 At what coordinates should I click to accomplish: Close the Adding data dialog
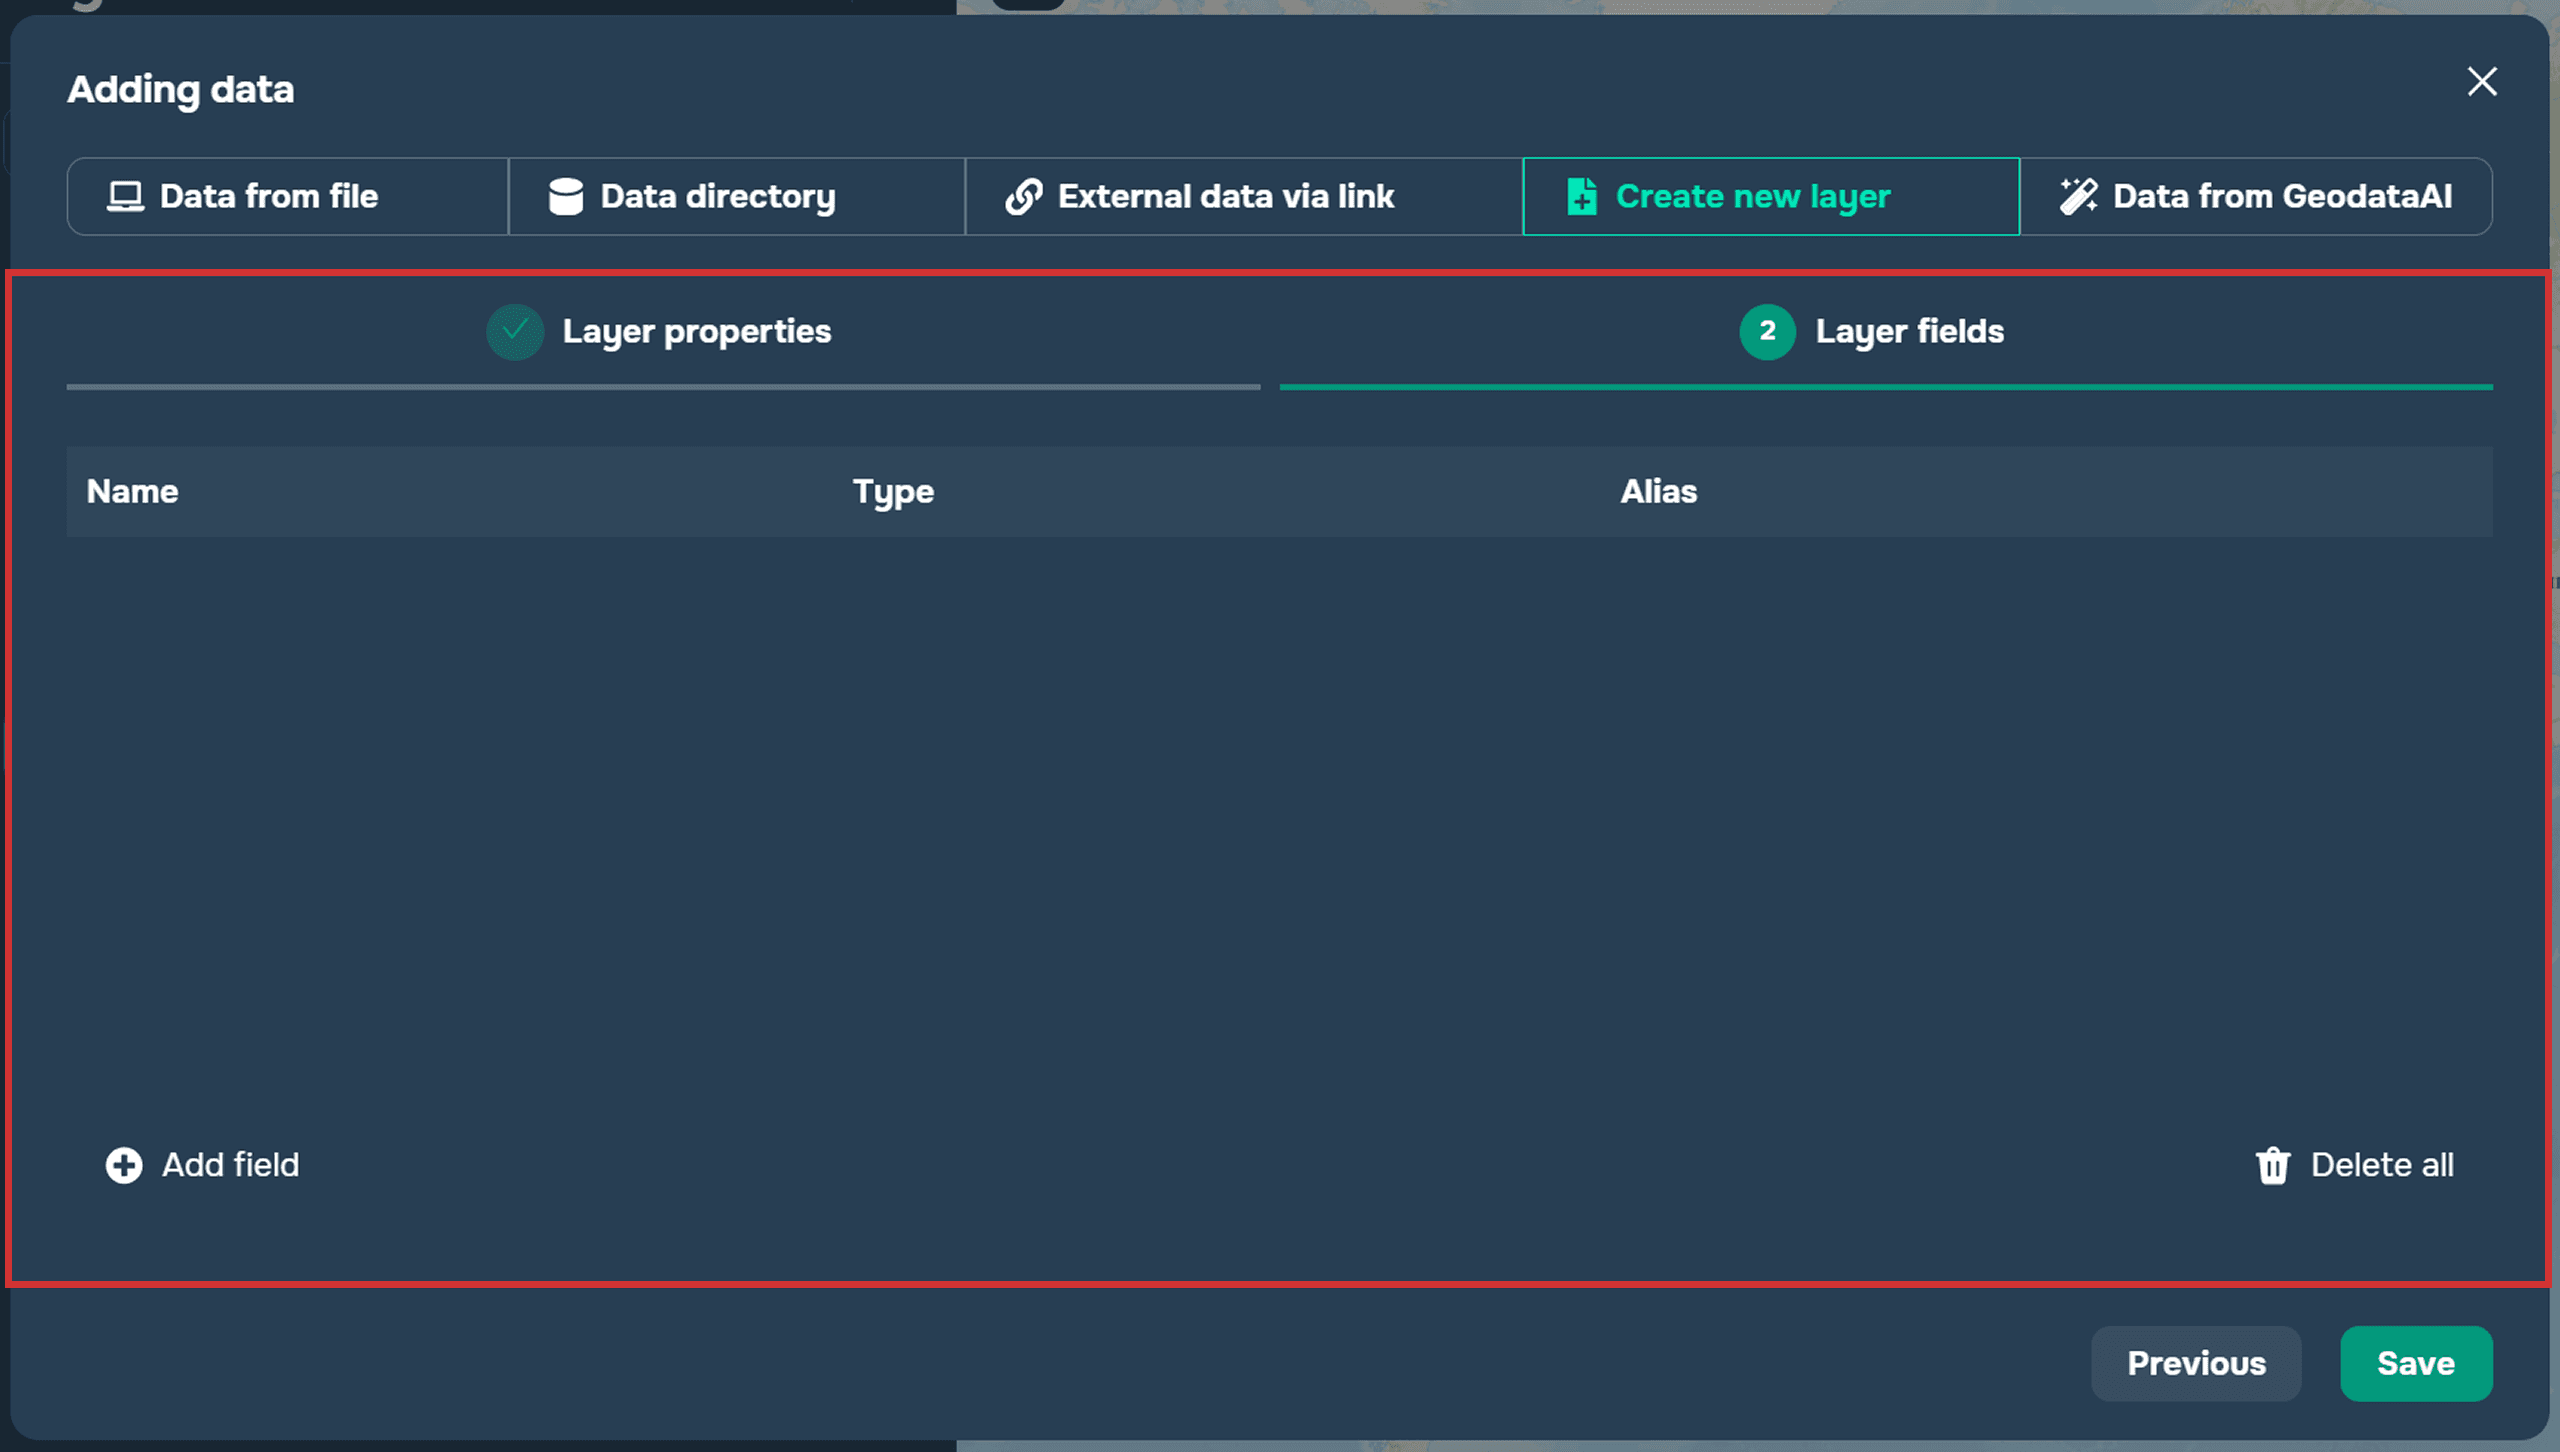(x=2482, y=82)
